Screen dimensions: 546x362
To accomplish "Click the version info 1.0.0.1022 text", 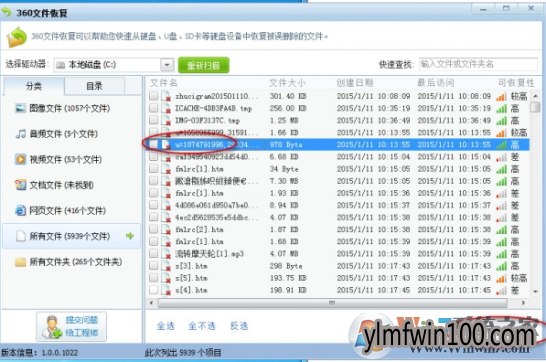I will click(39, 353).
